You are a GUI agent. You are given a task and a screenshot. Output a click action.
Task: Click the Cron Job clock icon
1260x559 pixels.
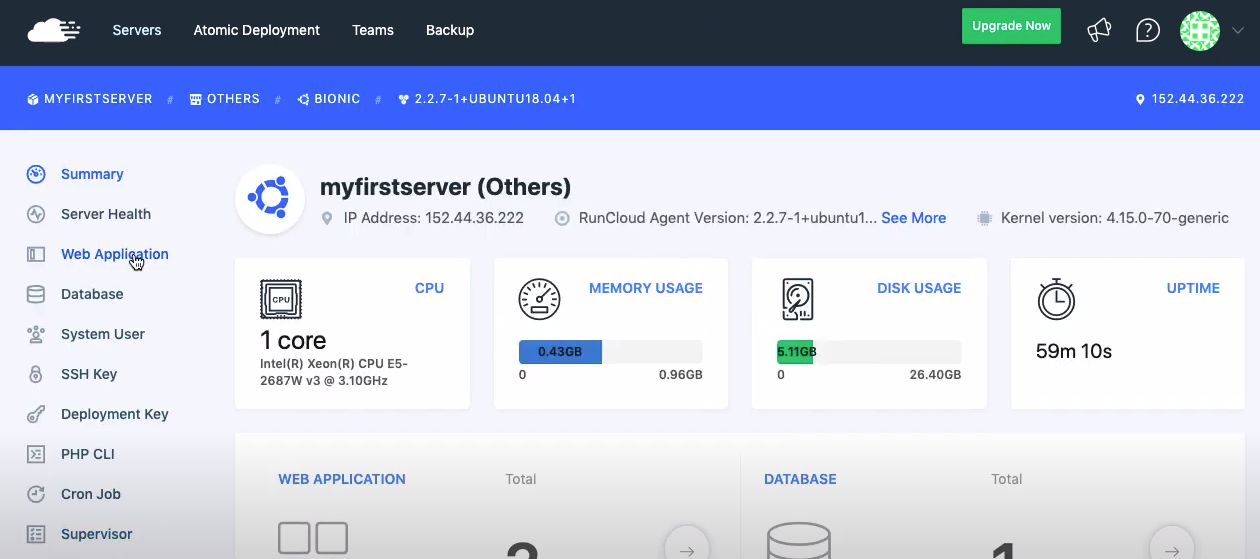click(36, 494)
